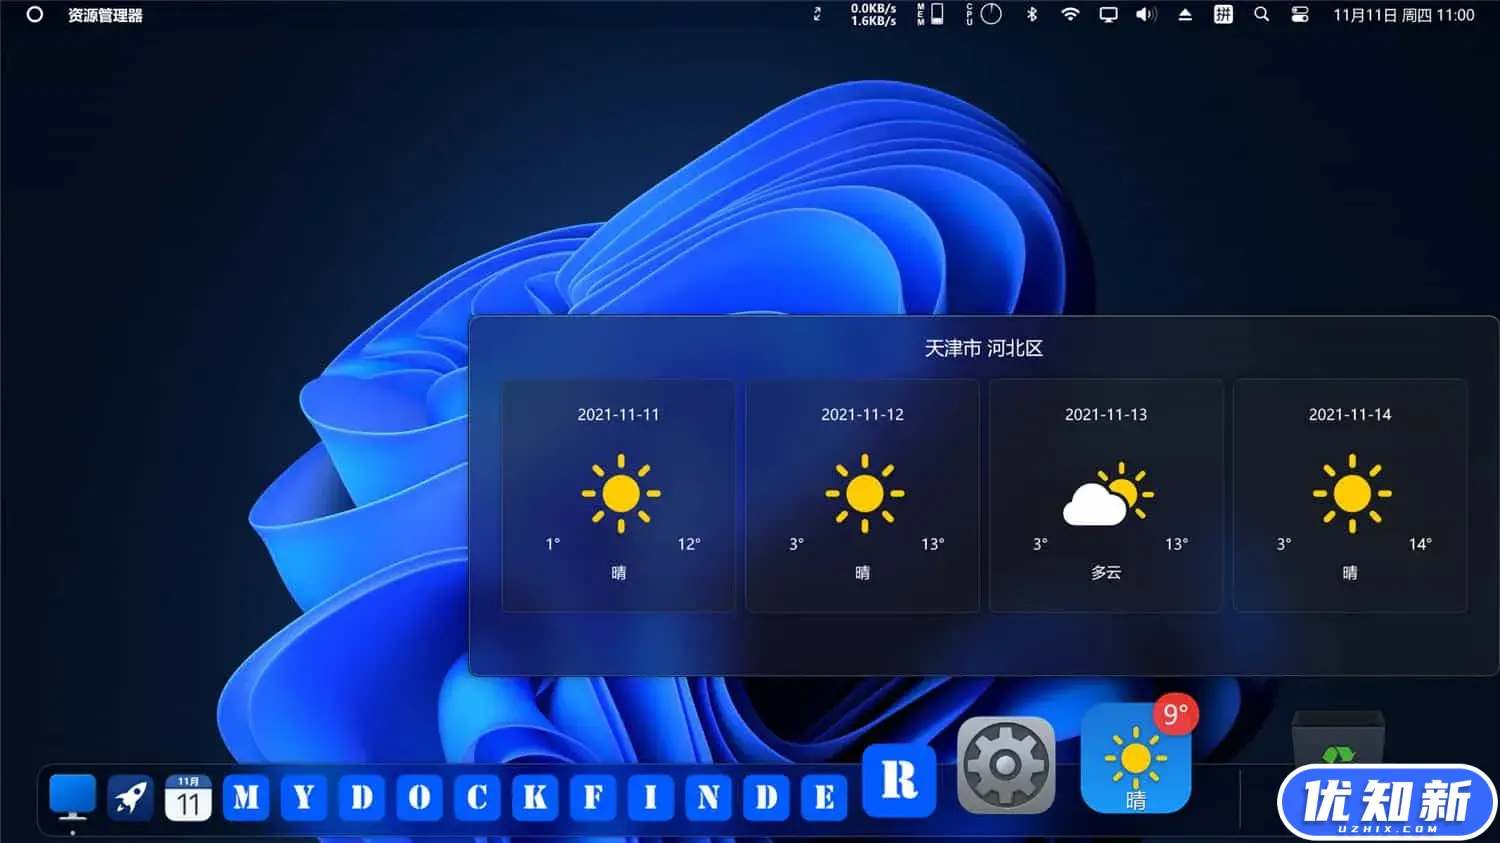
Task: Click the K letter tile in the dock
Action: click(536, 797)
